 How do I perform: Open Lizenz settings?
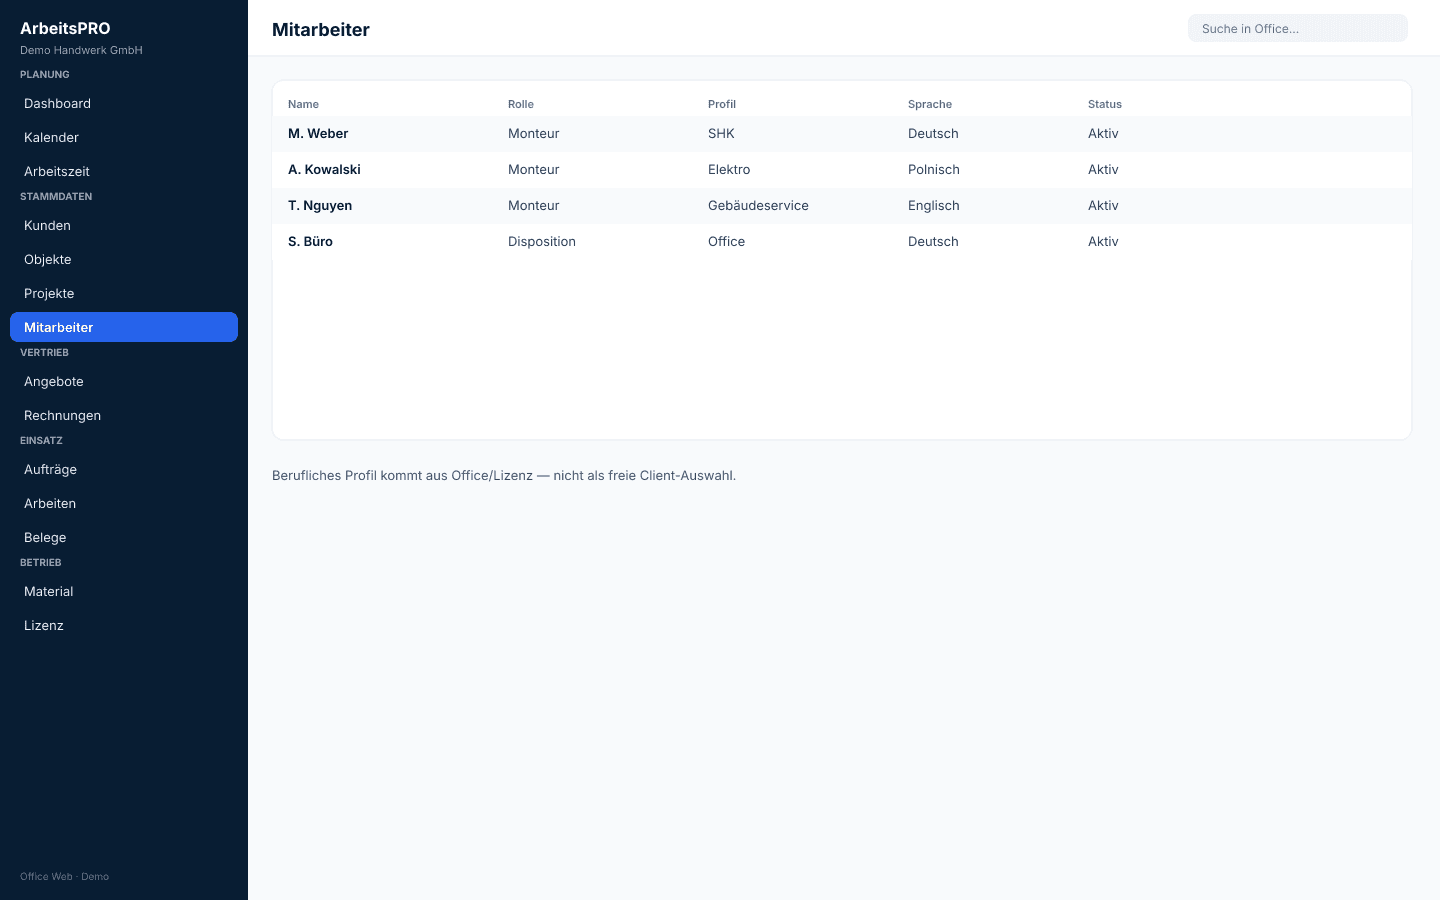point(124,625)
